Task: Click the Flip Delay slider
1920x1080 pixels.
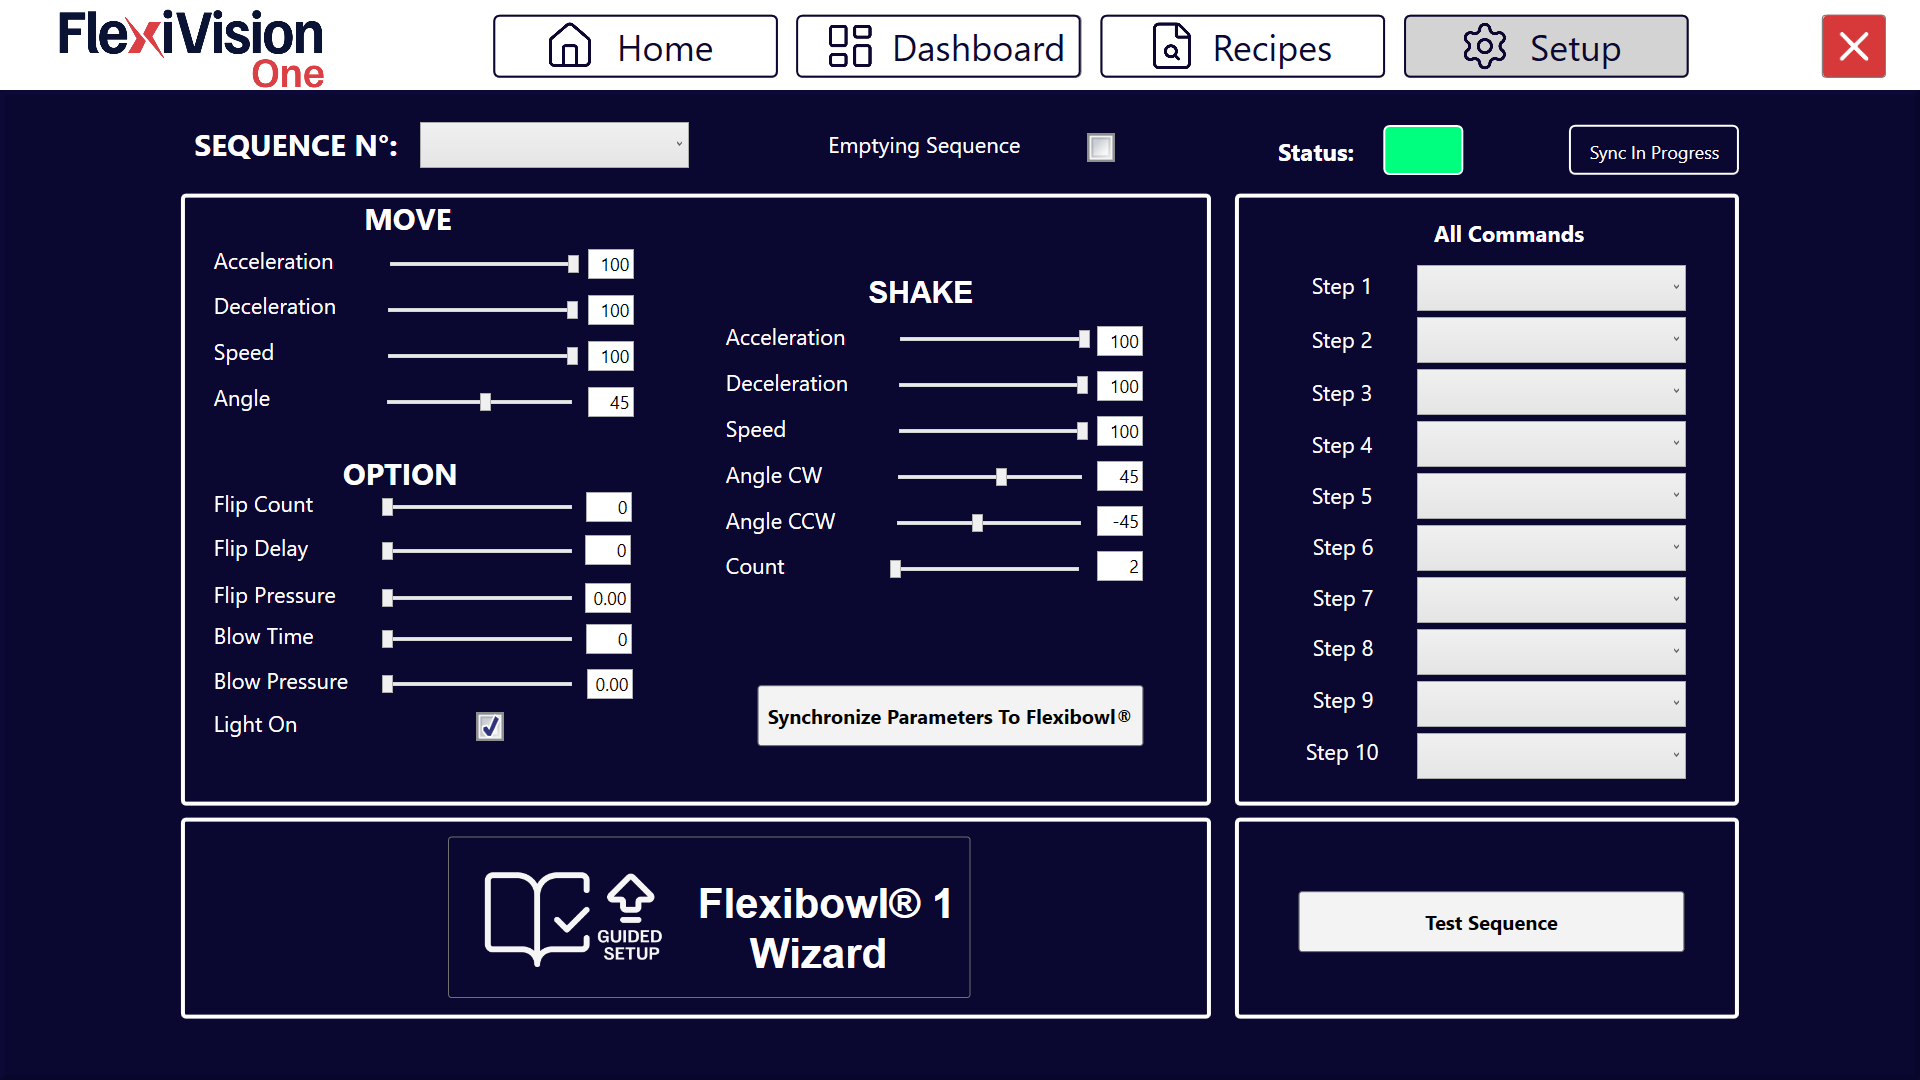Action: pyautogui.click(x=477, y=551)
